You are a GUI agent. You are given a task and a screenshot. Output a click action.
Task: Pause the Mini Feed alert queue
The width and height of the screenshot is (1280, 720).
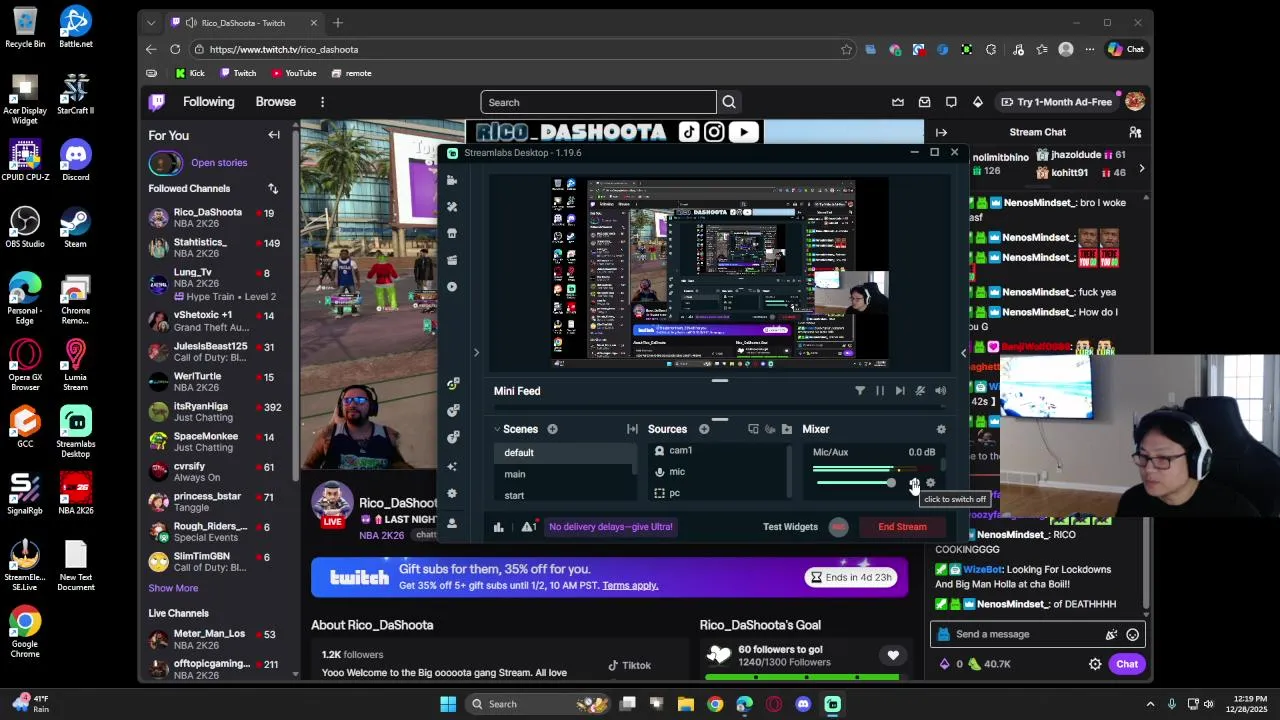(x=880, y=391)
